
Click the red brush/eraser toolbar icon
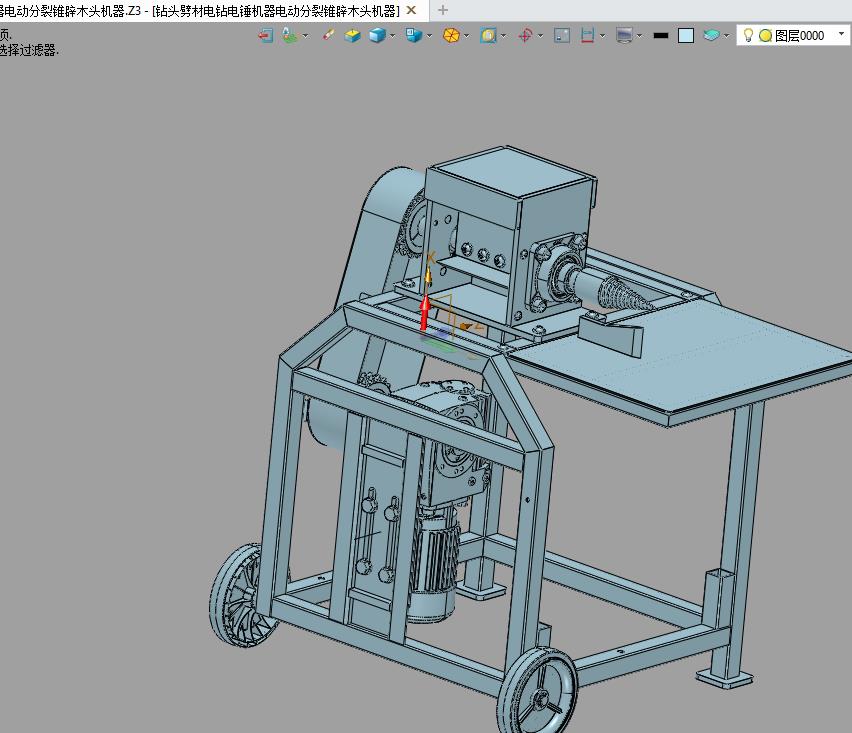(328, 36)
